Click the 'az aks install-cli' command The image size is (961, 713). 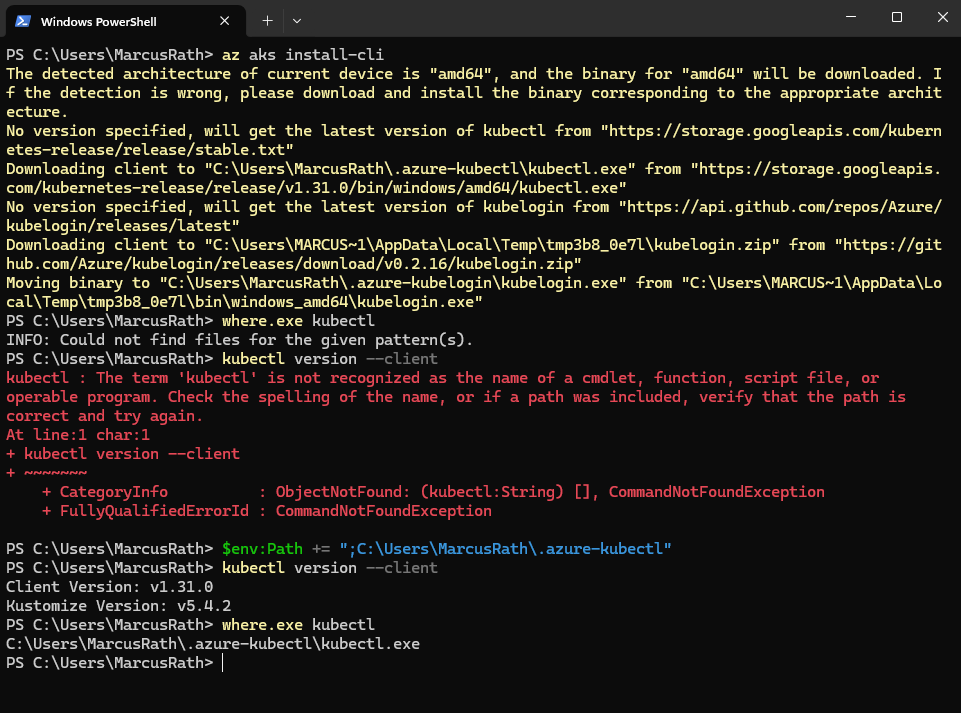(x=303, y=55)
